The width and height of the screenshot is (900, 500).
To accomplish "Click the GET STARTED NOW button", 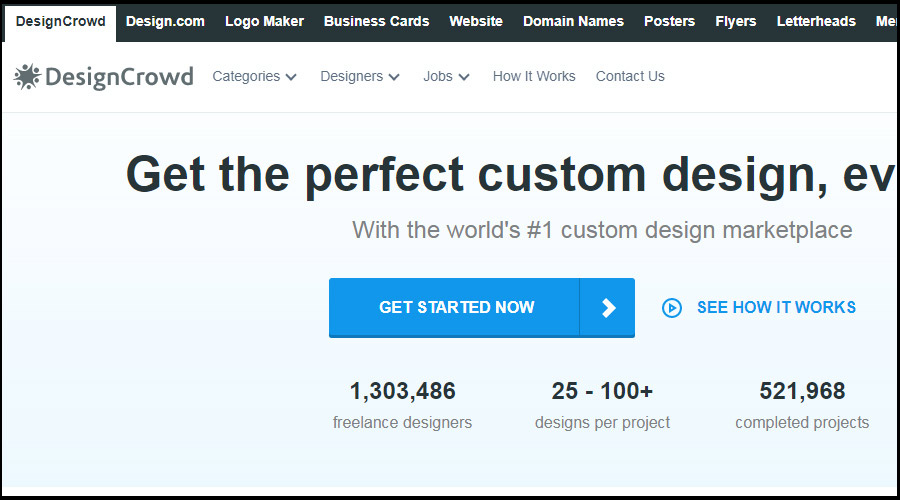I will click(x=482, y=308).
